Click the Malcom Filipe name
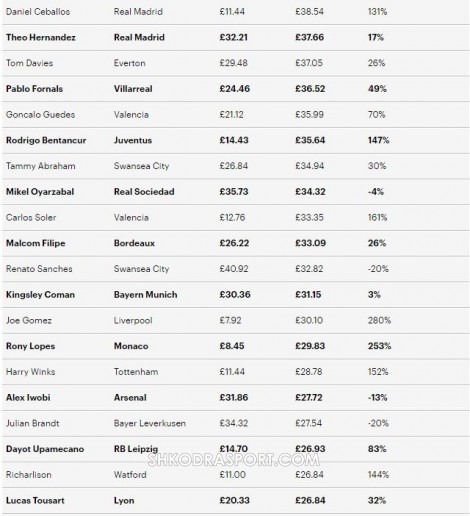The width and height of the screenshot is (470, 516). [36, 243]
